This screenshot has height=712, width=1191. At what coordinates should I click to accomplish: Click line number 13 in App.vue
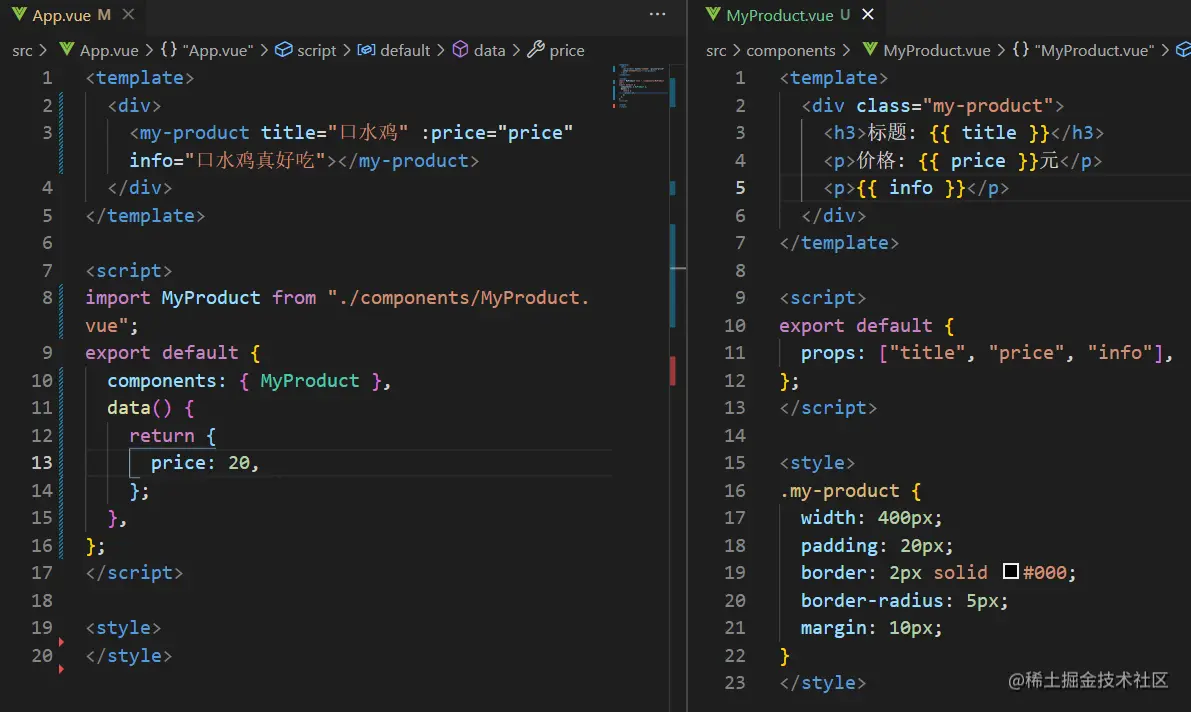click(x=42, y=463)
